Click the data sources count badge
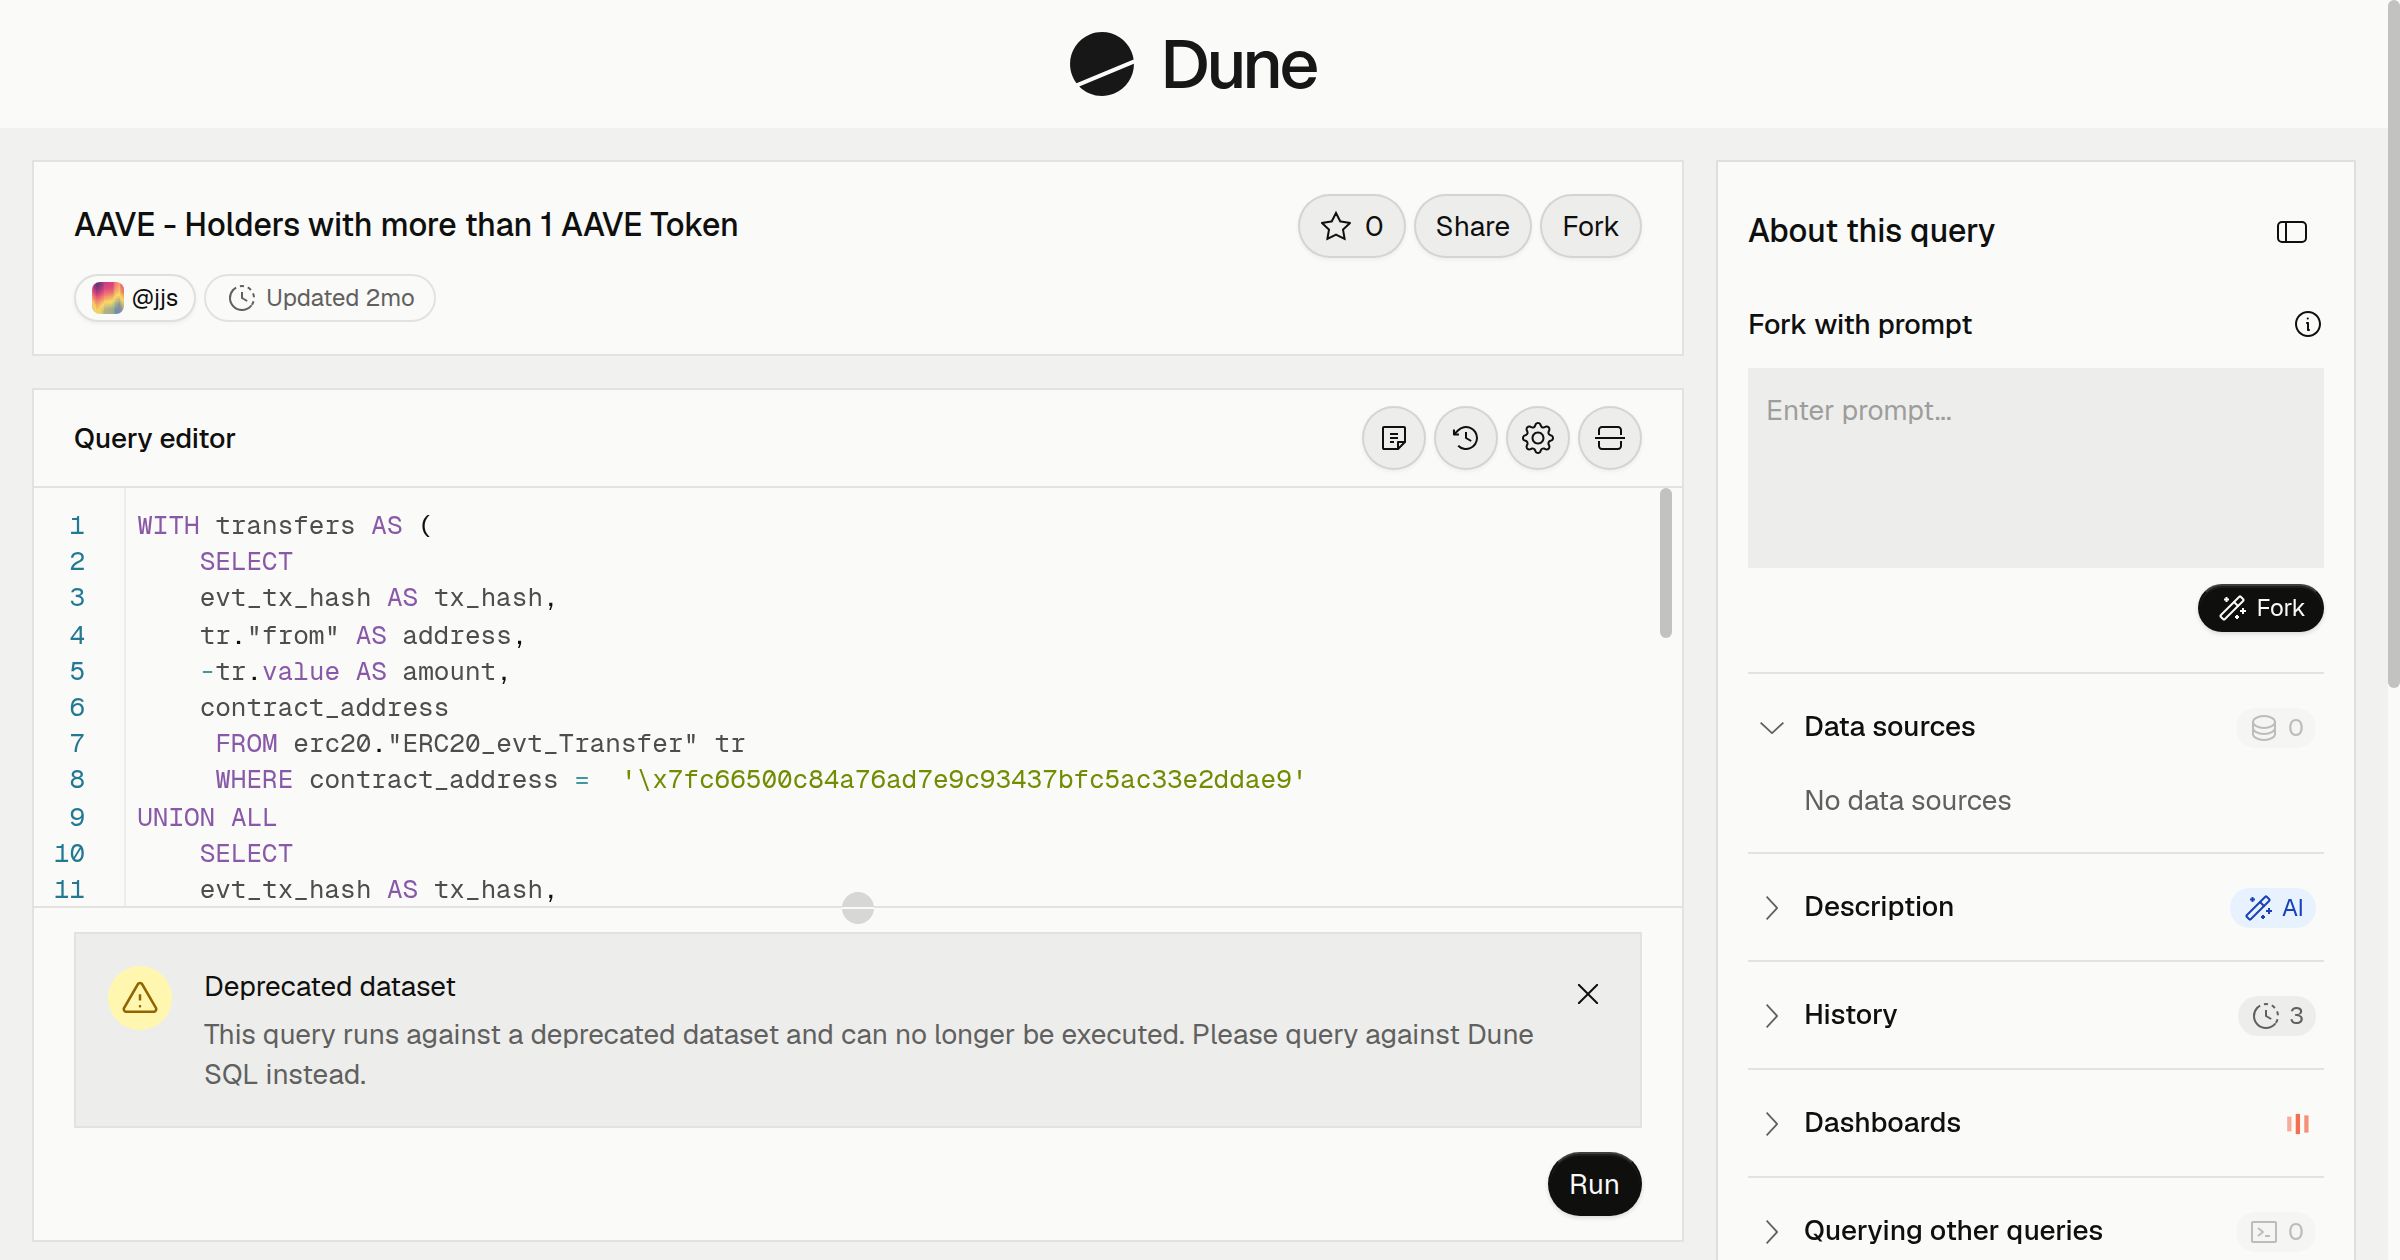Viewport: 2400px width, 1260px height. (x=2276, y=728)
